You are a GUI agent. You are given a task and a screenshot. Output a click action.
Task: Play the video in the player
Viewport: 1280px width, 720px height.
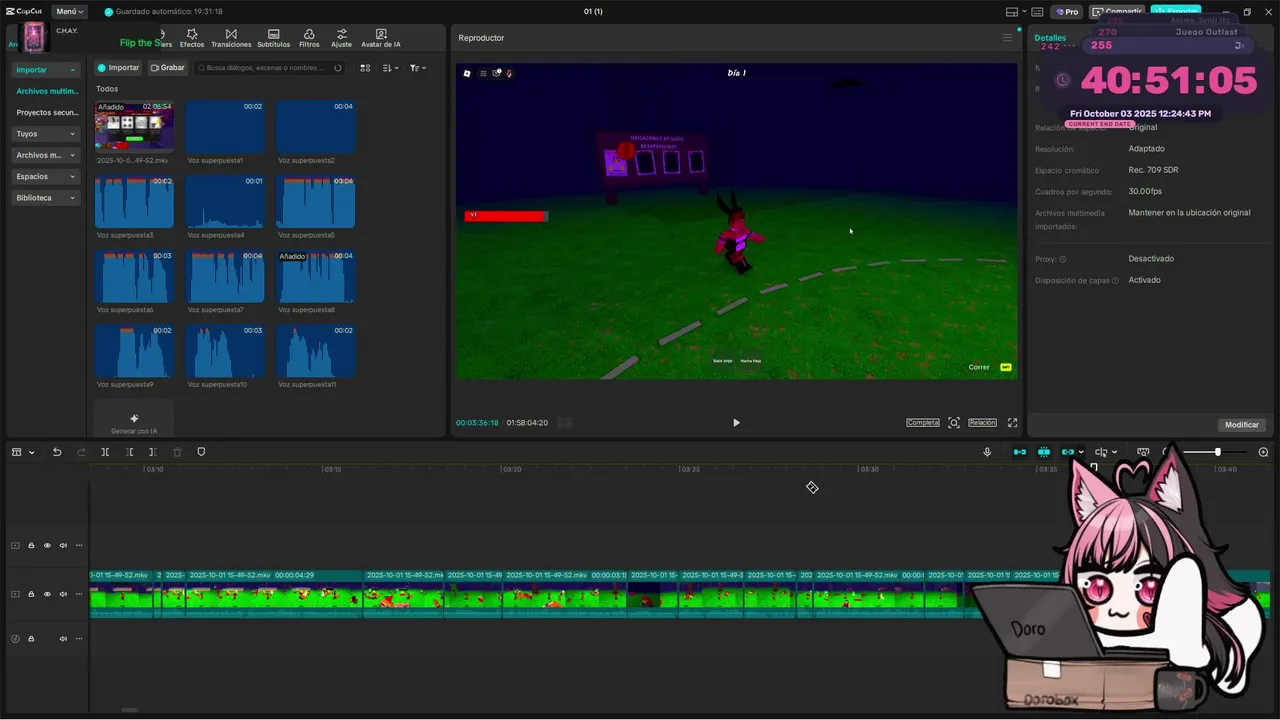[736, 423]
